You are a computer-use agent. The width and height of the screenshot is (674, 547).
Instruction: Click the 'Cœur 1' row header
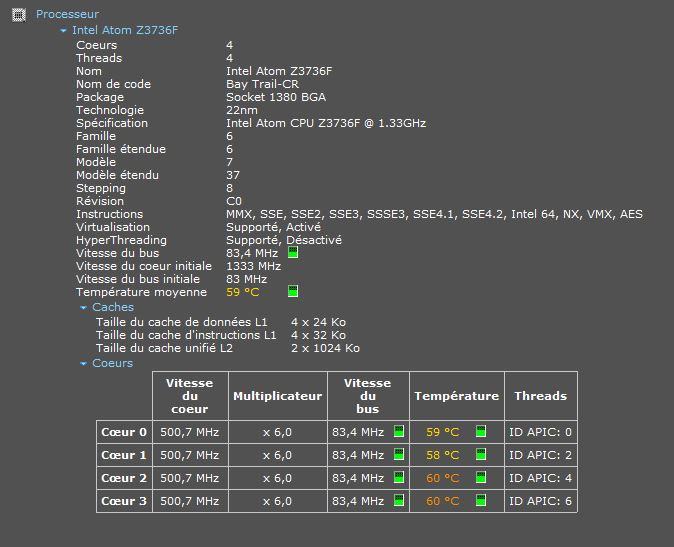point(124,455)
